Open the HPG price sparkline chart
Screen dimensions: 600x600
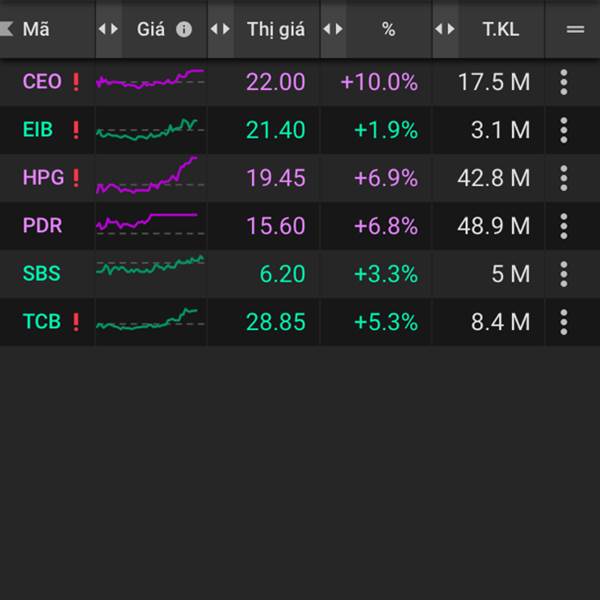pyautogui.click(x=150, y=175)
